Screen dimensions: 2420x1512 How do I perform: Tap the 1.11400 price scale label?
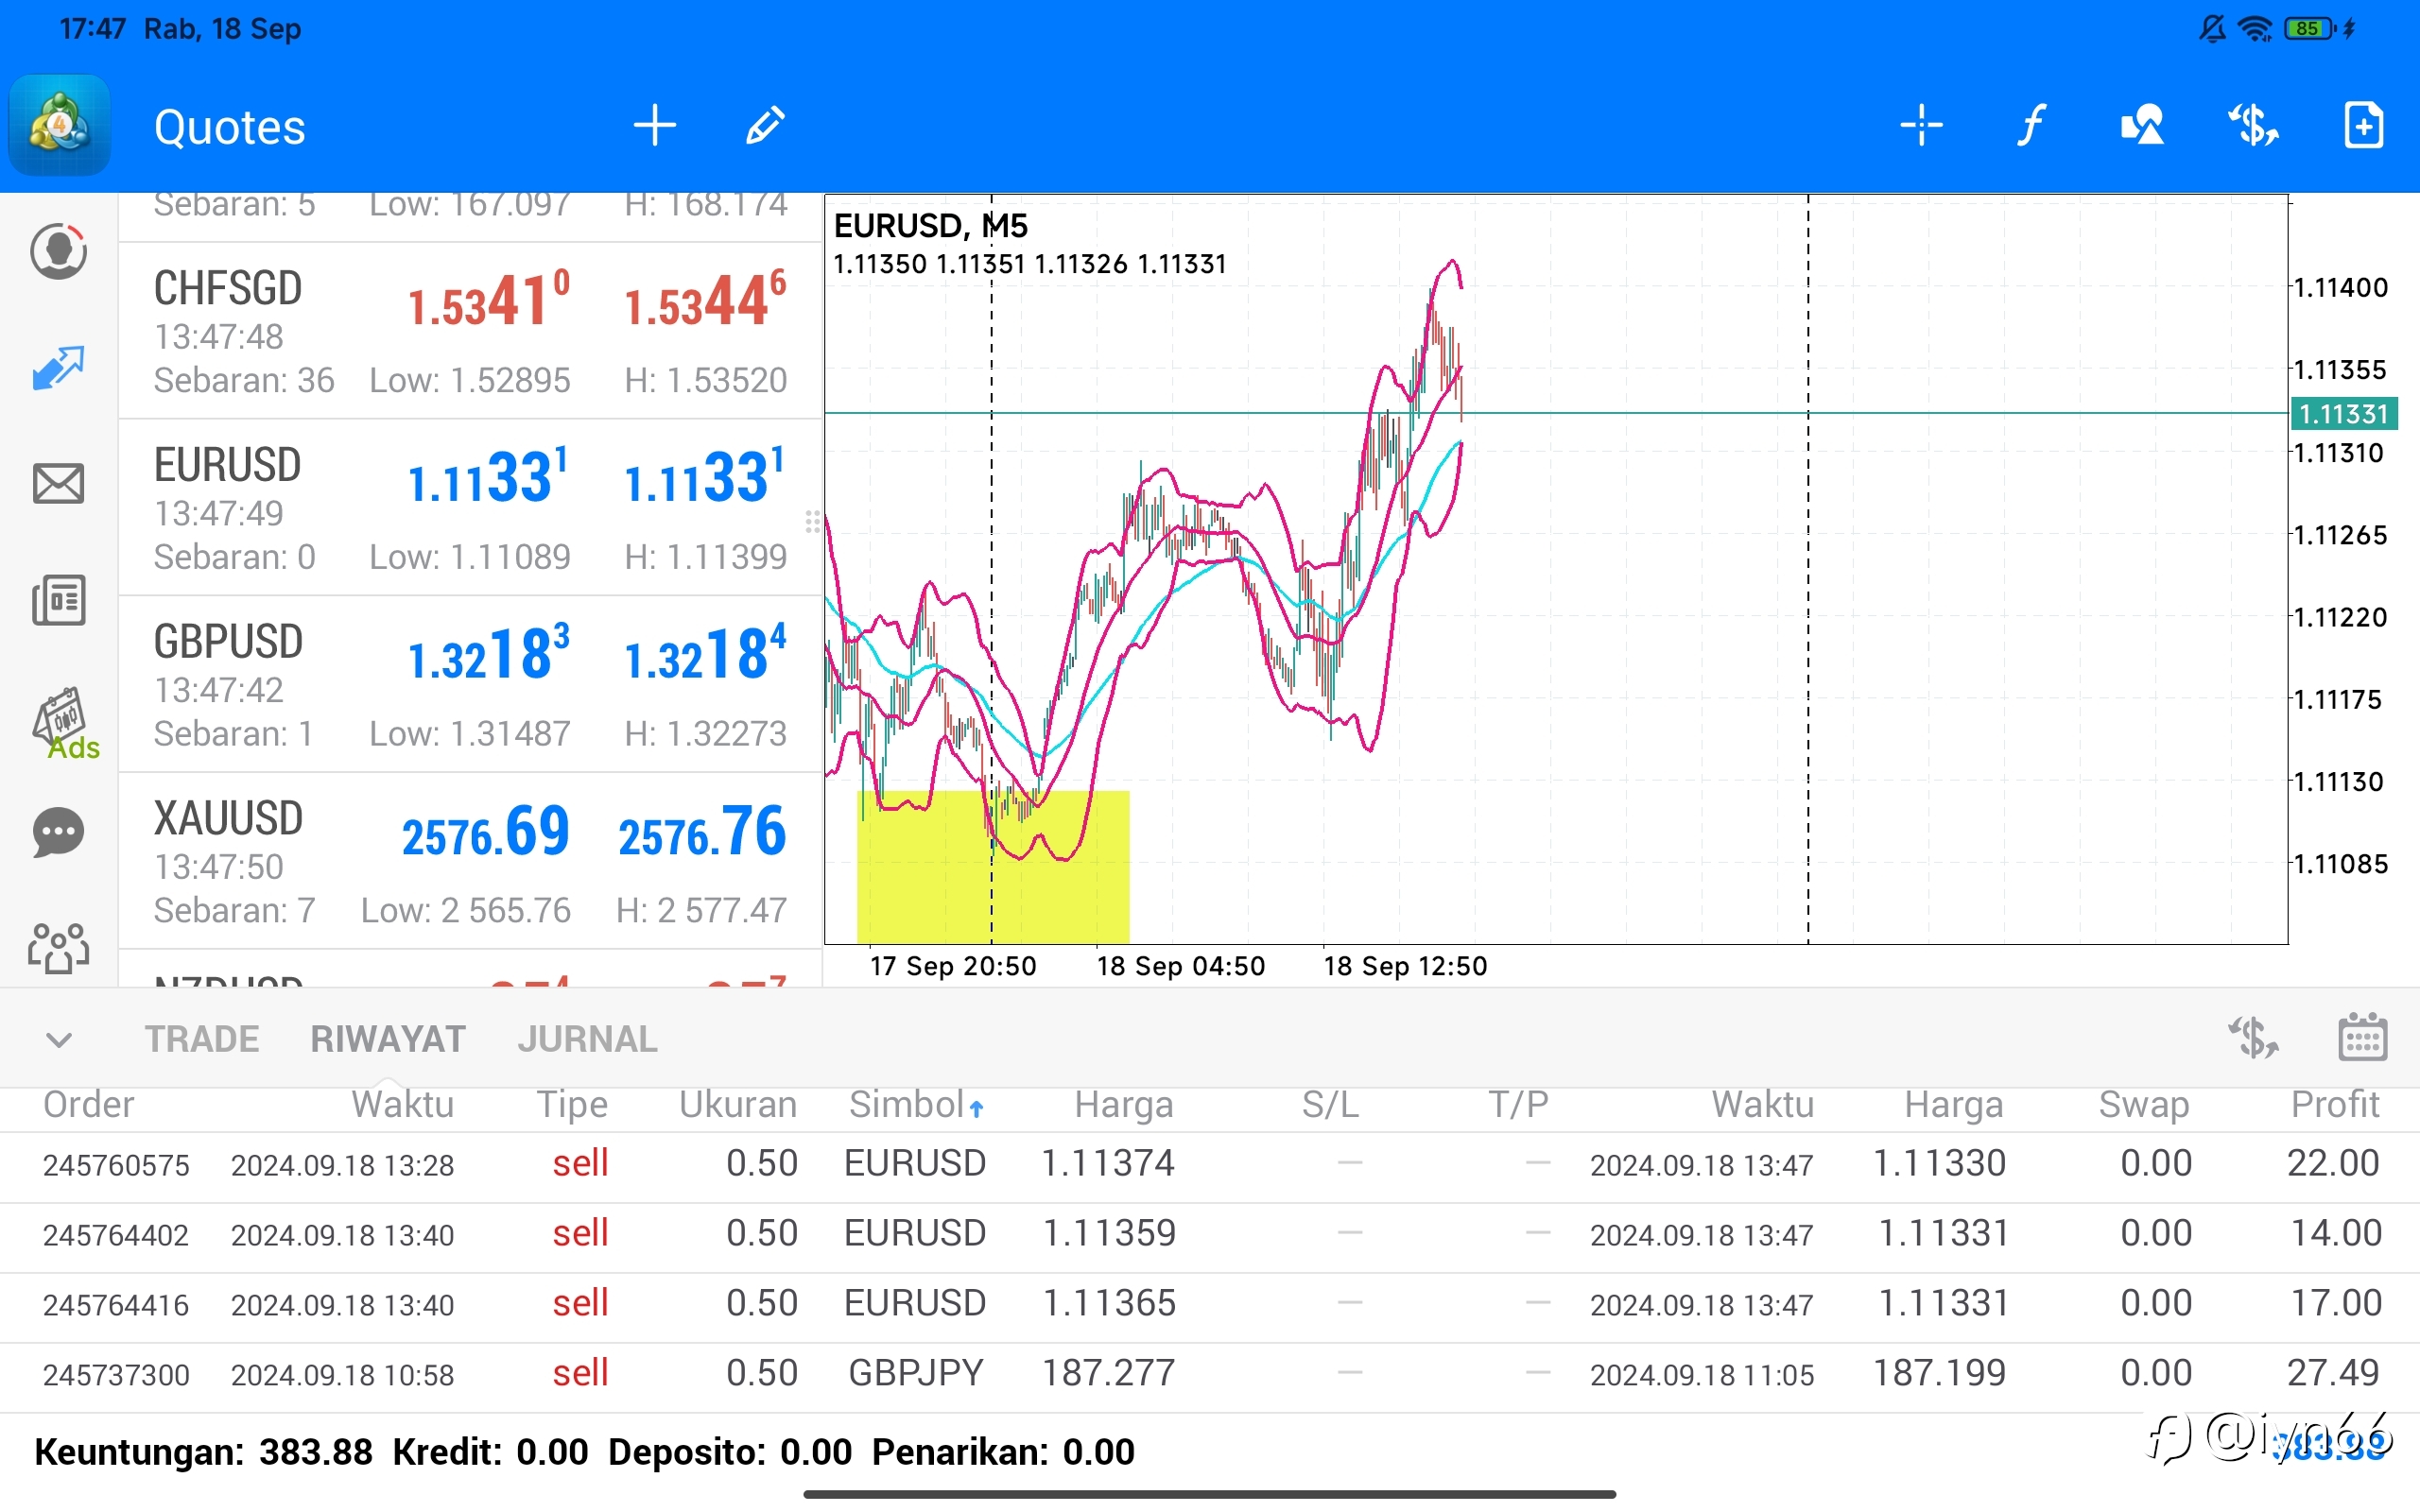pyautogui.click(x=2340, y=288)
